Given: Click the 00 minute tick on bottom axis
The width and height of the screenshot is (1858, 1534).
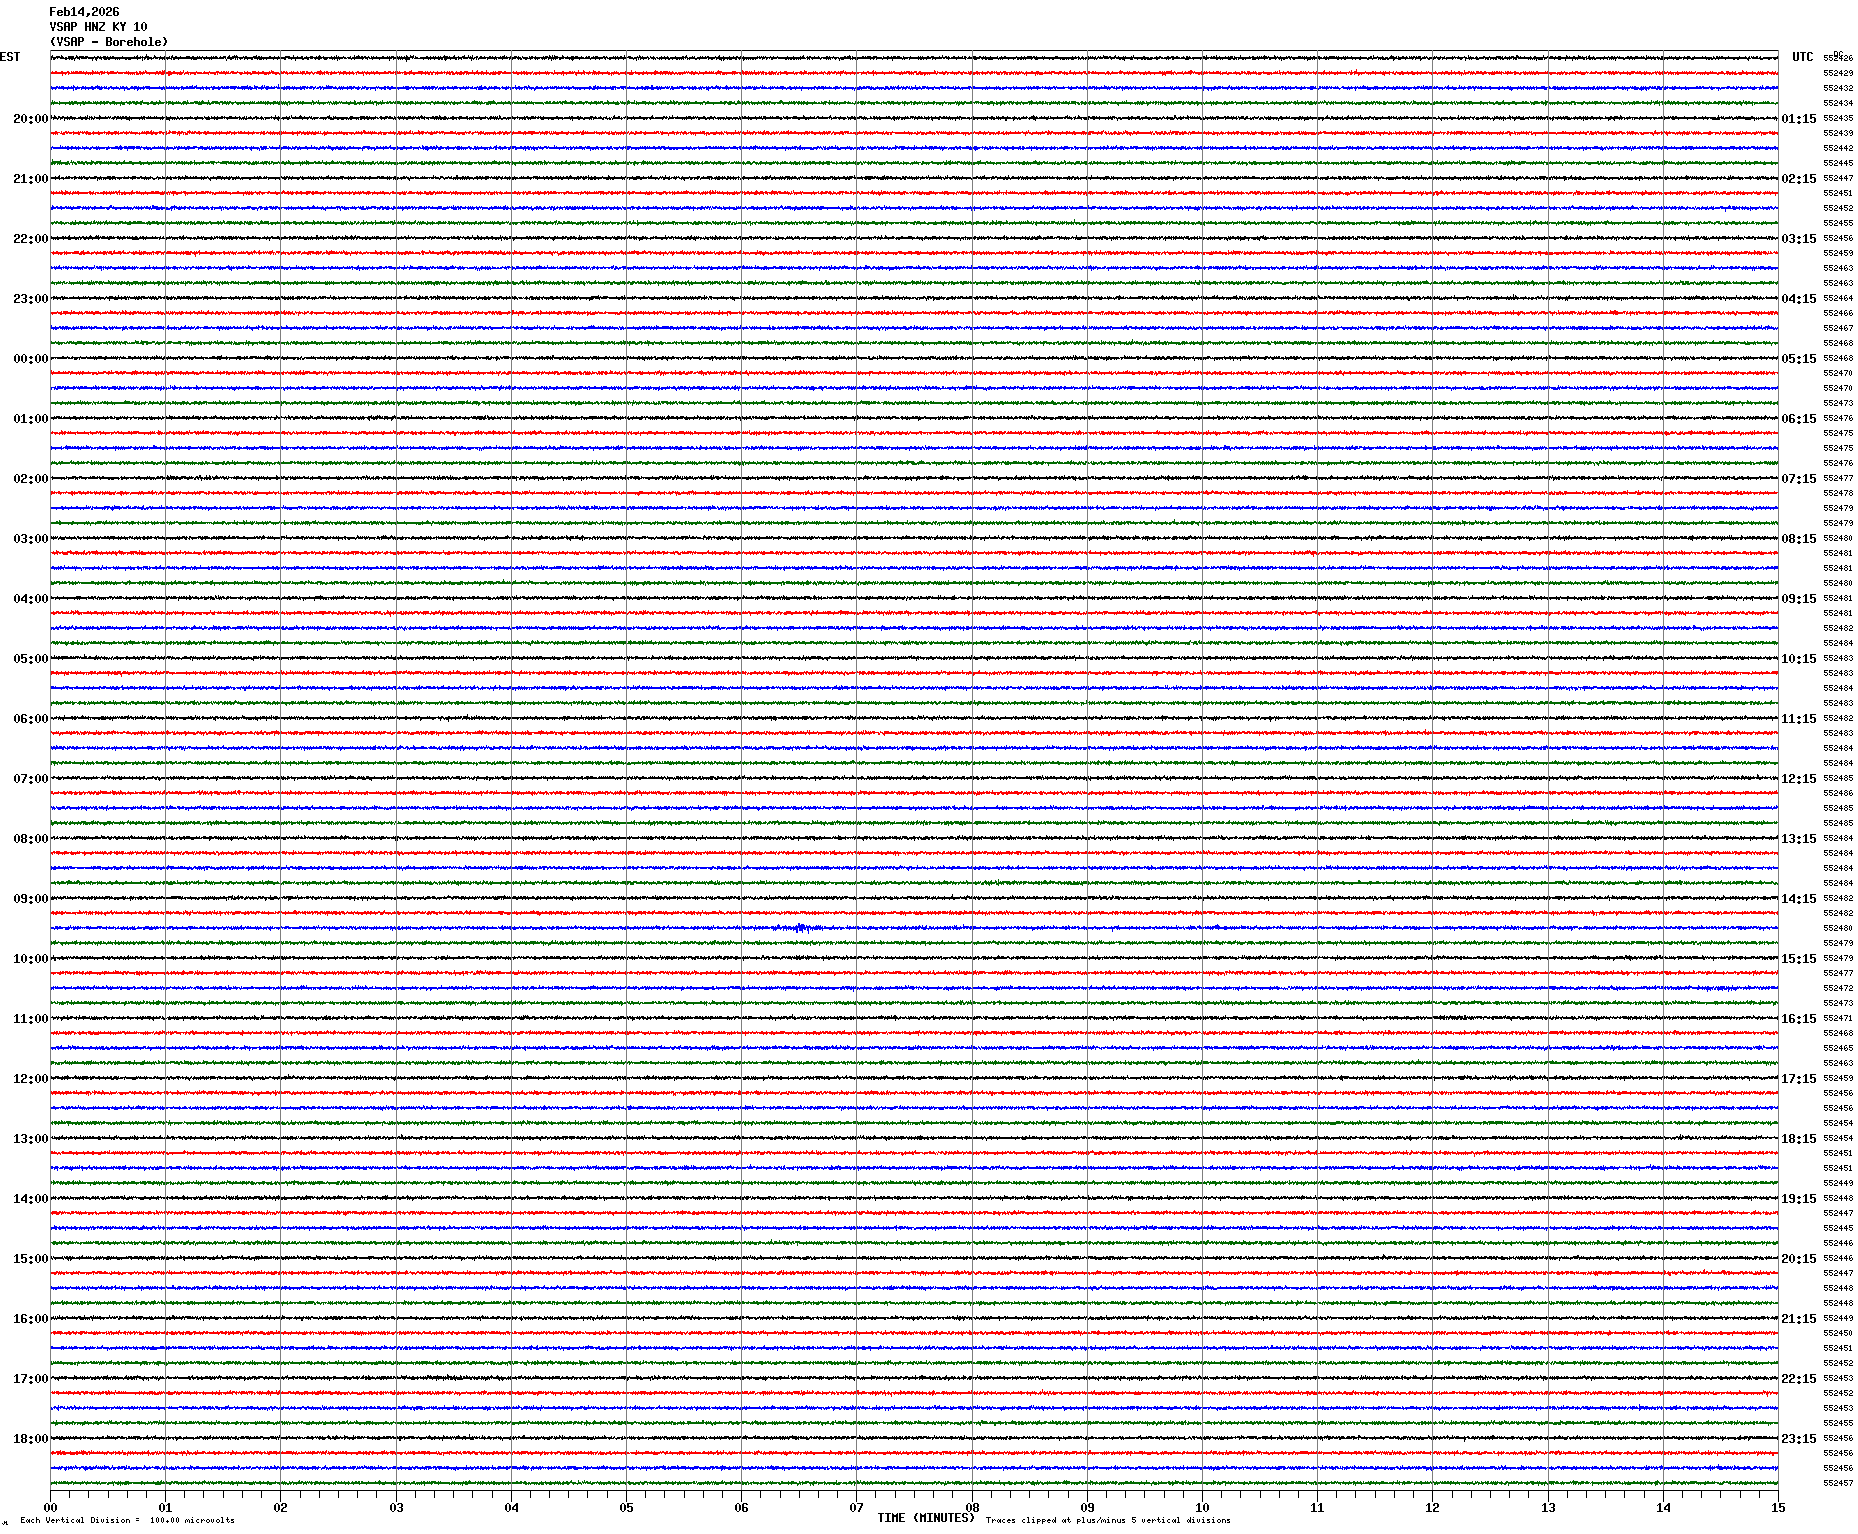Looking at the screenshot, I should click(x=50, y=1507).
